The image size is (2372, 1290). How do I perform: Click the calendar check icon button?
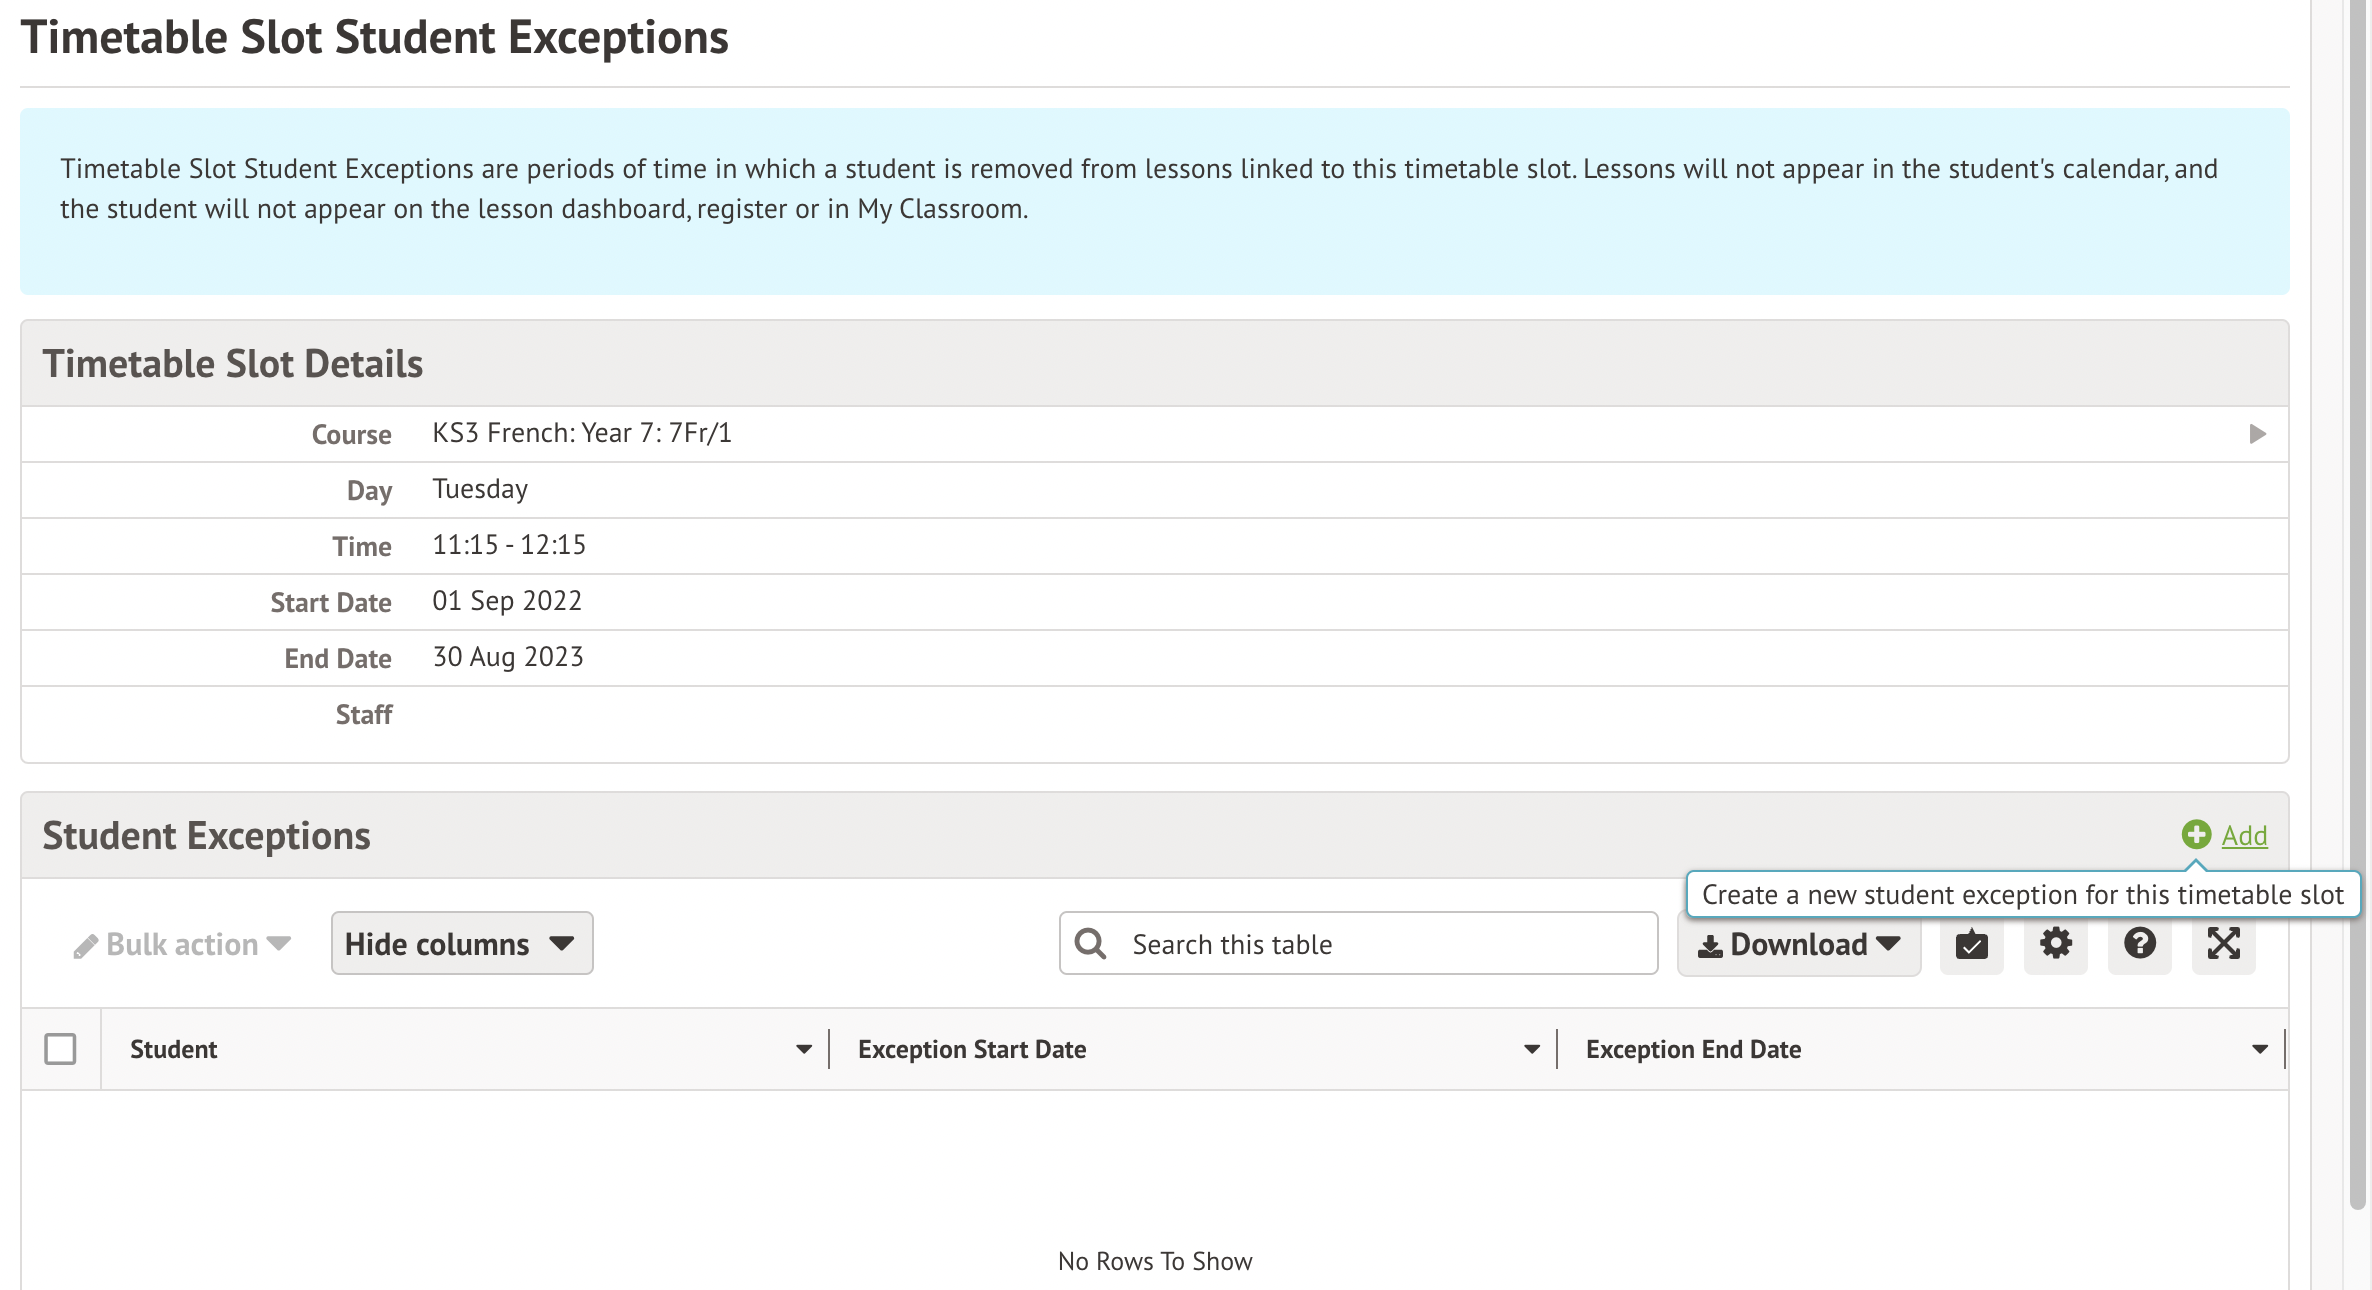[x=1971, y=944]
